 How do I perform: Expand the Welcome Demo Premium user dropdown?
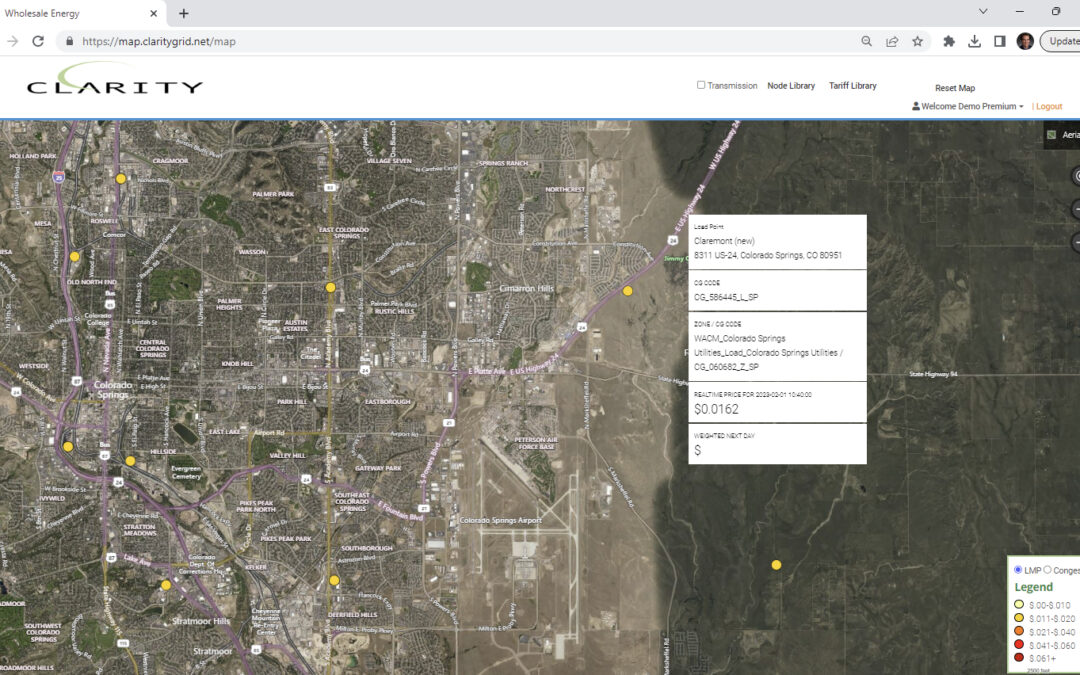[x=968, y=106]
